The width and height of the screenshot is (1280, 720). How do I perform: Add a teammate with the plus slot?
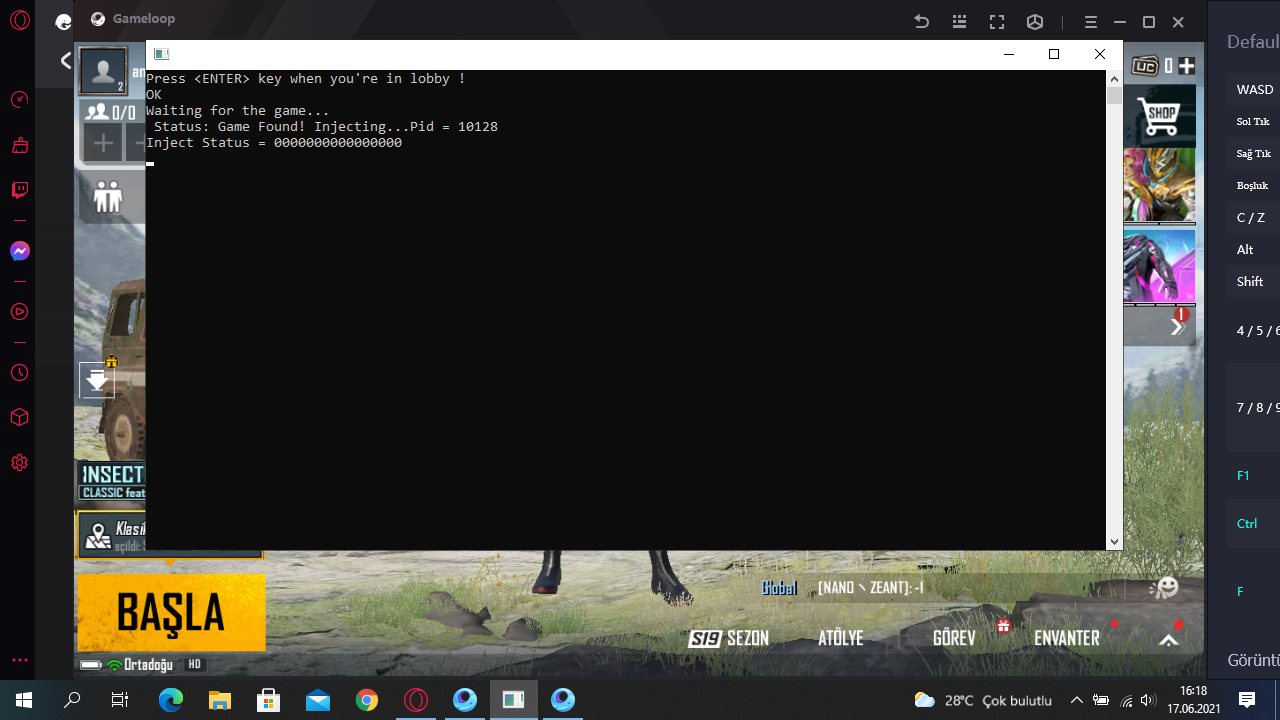click(102, 143)
